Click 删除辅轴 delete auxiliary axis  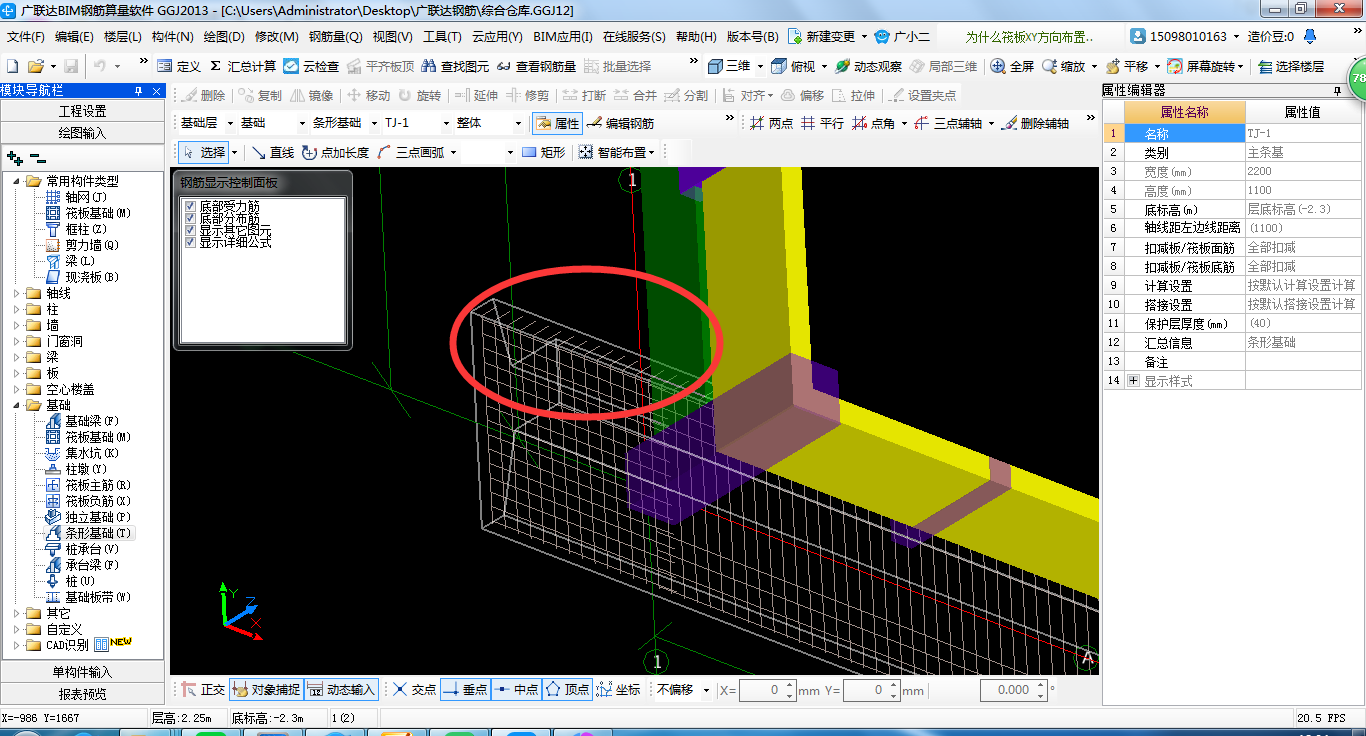pos(1035,123)
